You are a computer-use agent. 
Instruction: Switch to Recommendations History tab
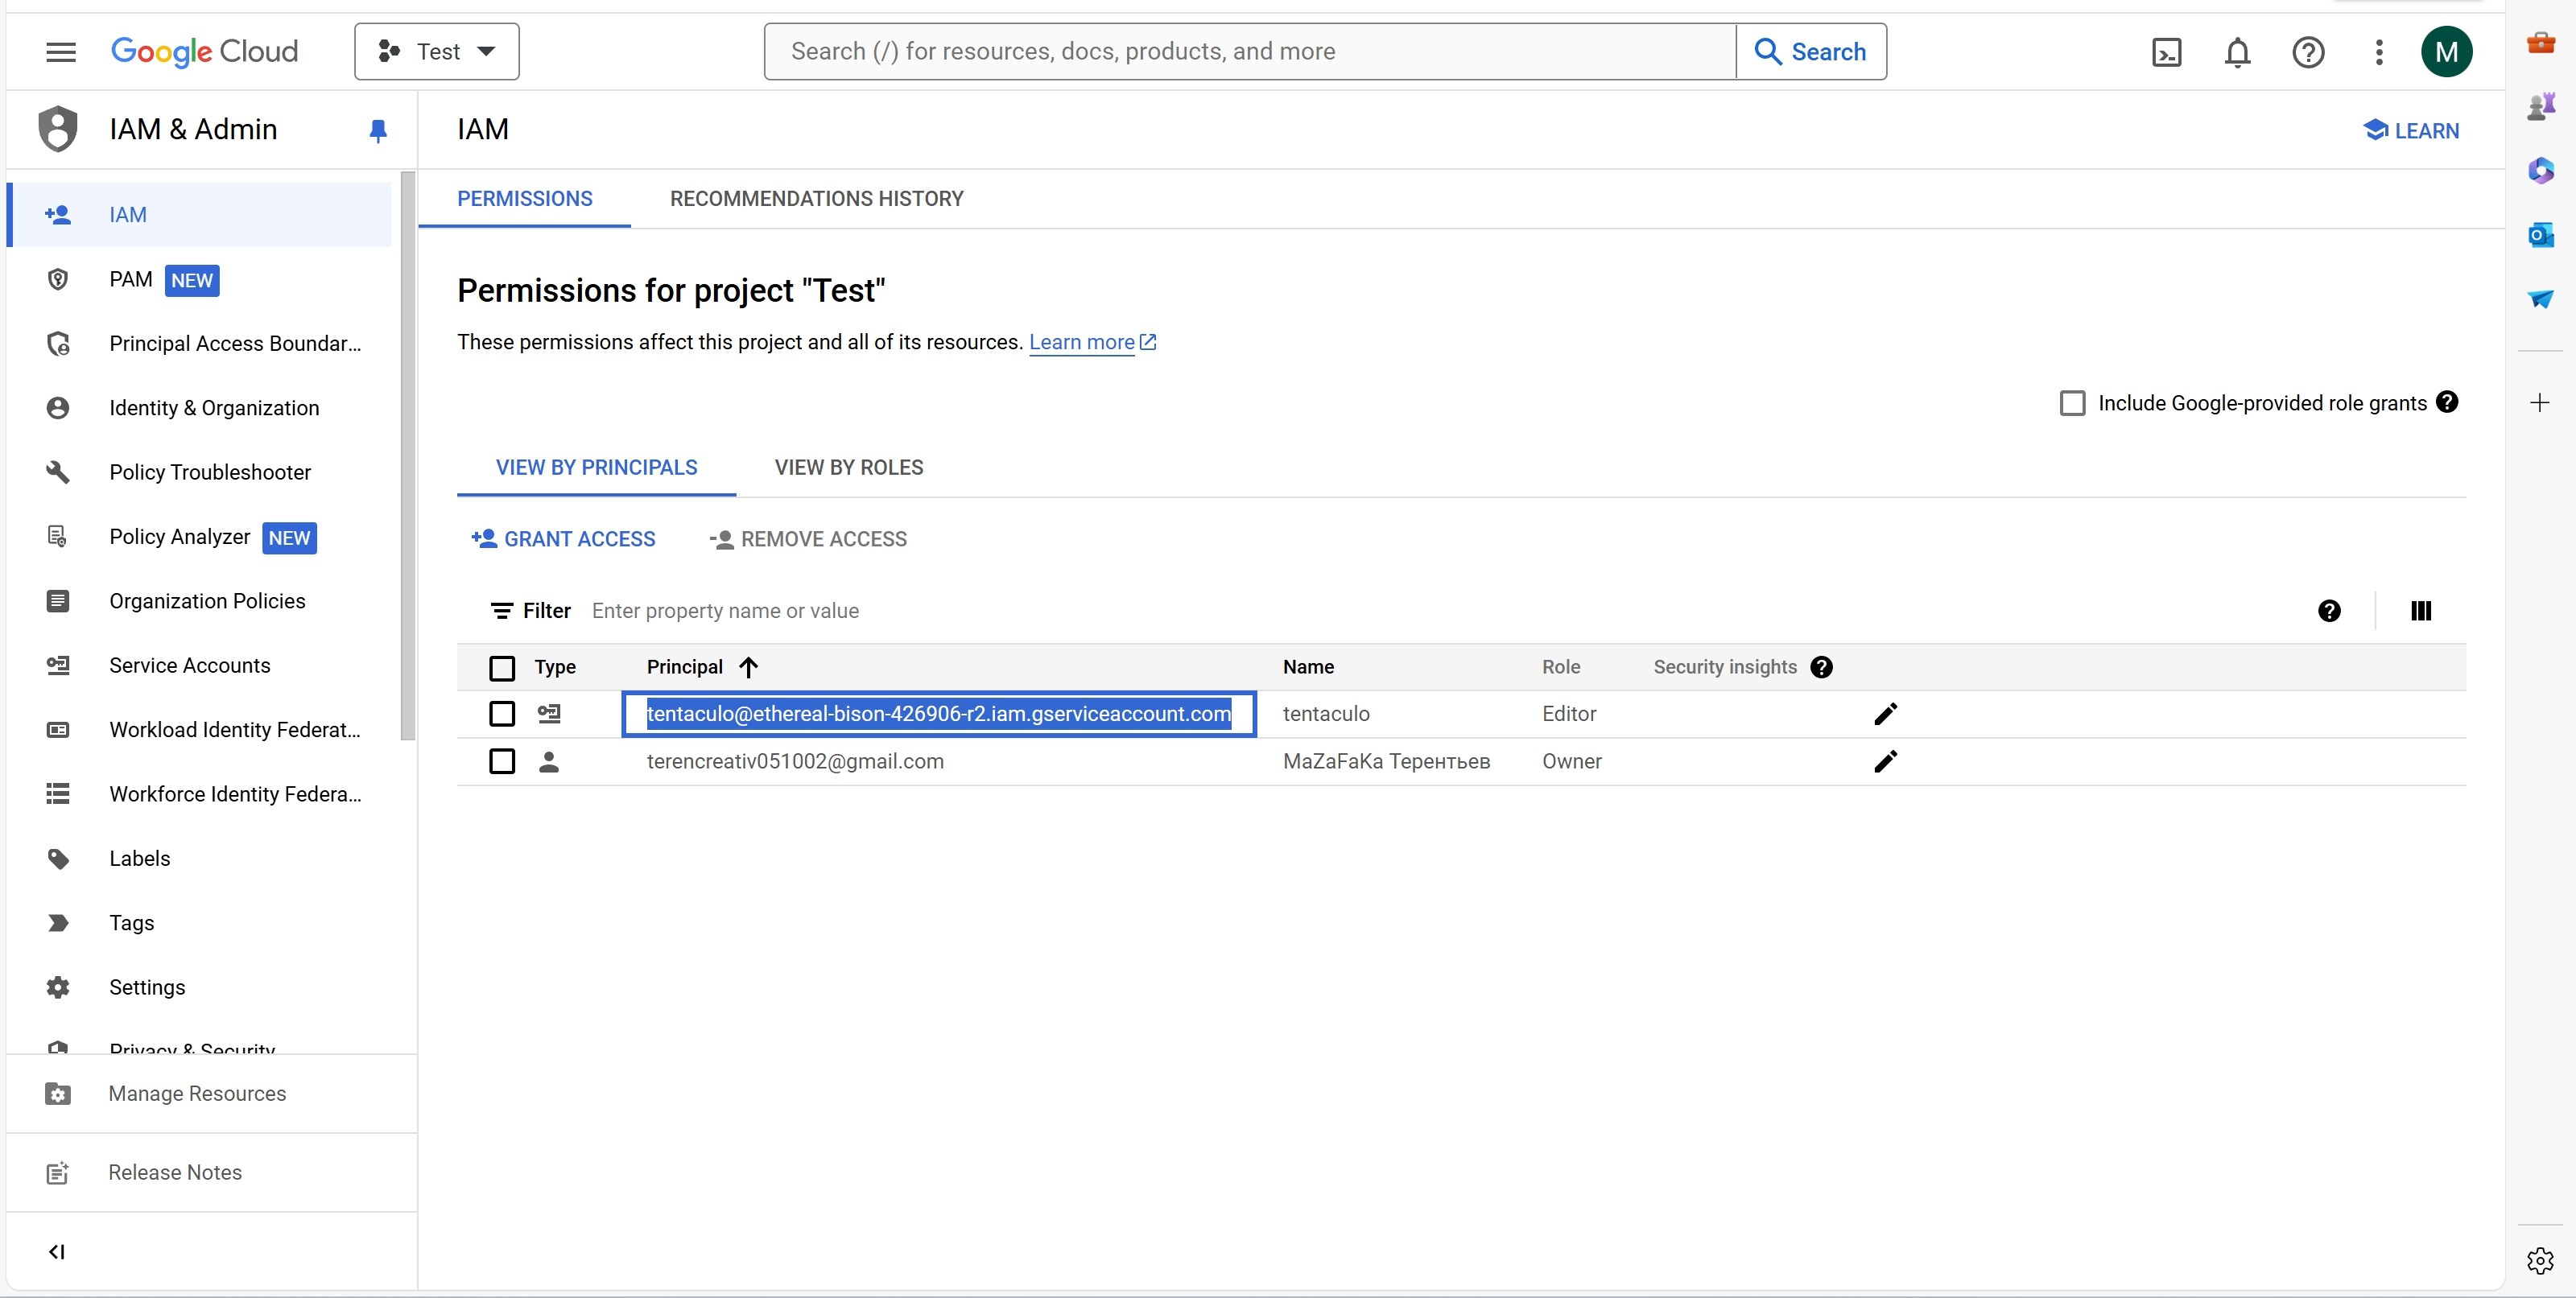816,199
